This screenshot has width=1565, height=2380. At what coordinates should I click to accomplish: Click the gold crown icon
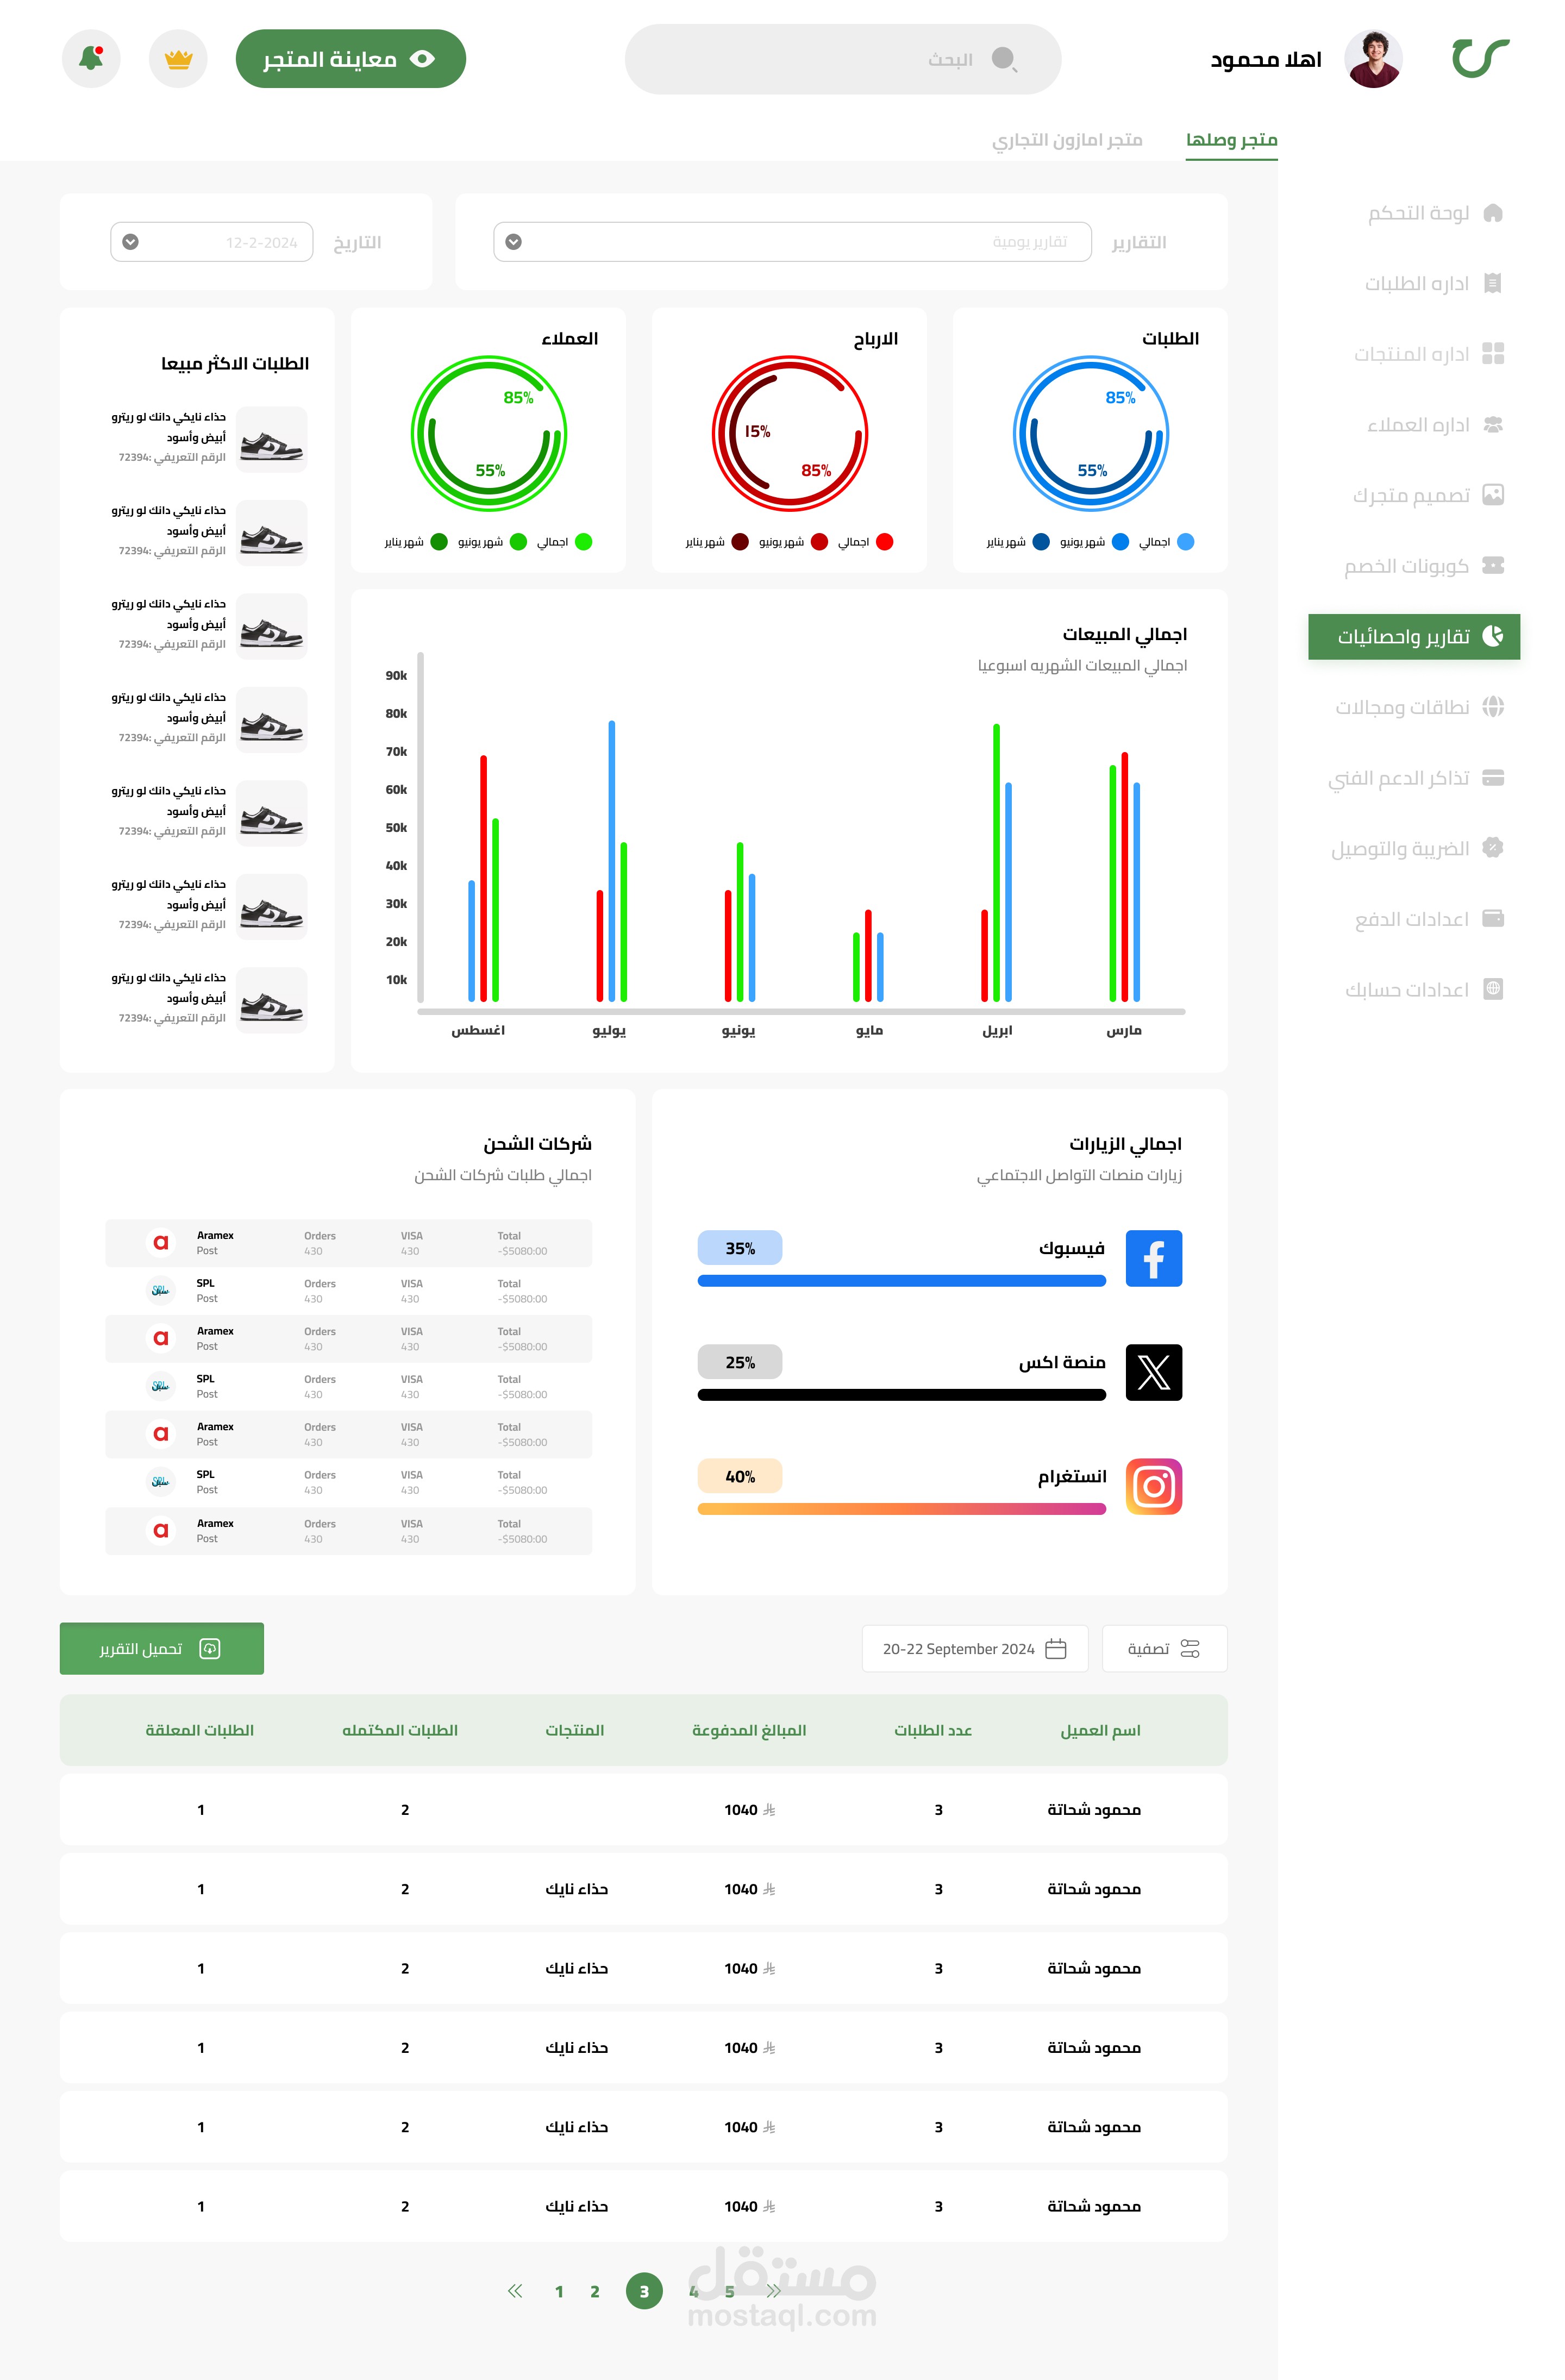pos(178,59)
